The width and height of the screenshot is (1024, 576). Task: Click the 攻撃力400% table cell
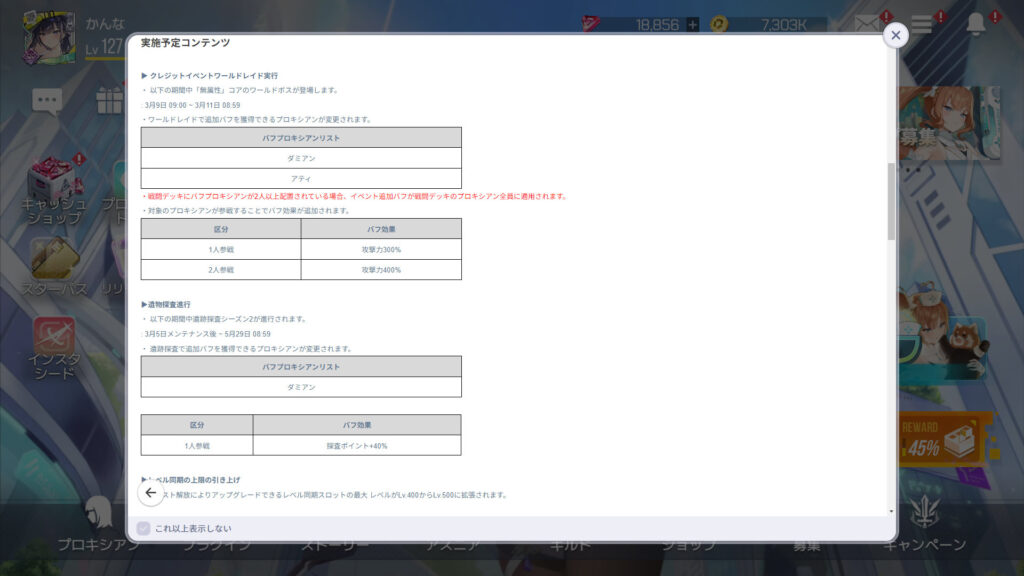click(381, 270)
